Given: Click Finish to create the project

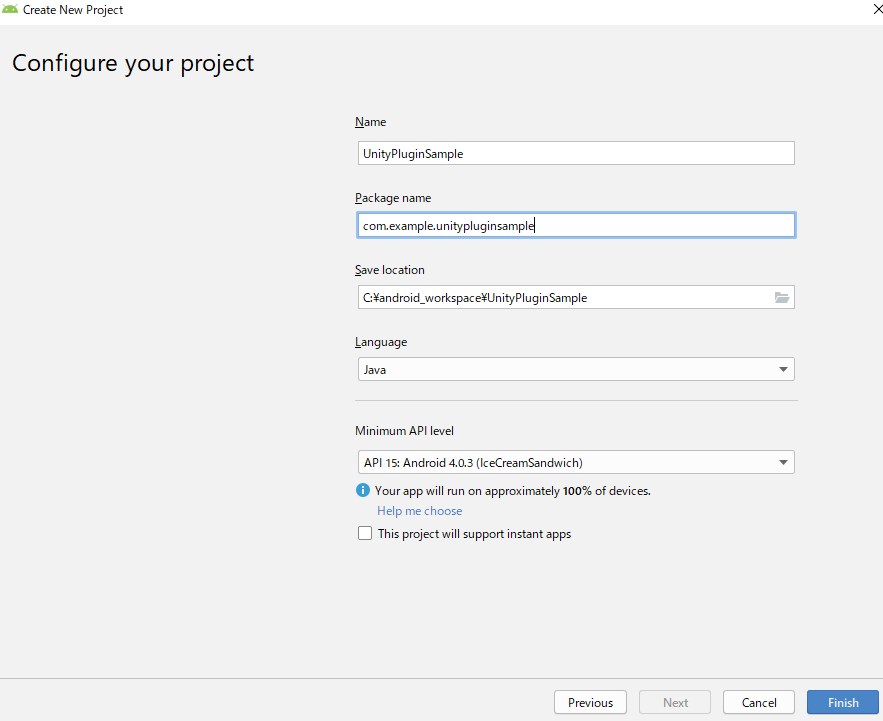Looking at the screenshot, I should coord(843,702).
